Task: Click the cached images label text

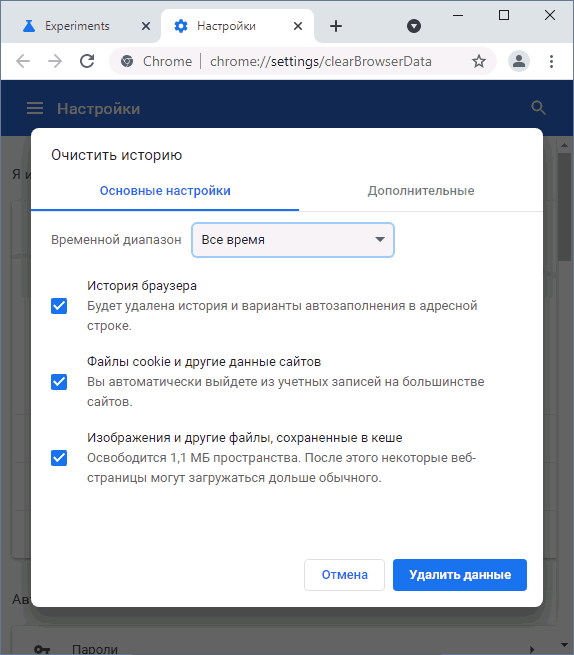Action: coord(244,438)
